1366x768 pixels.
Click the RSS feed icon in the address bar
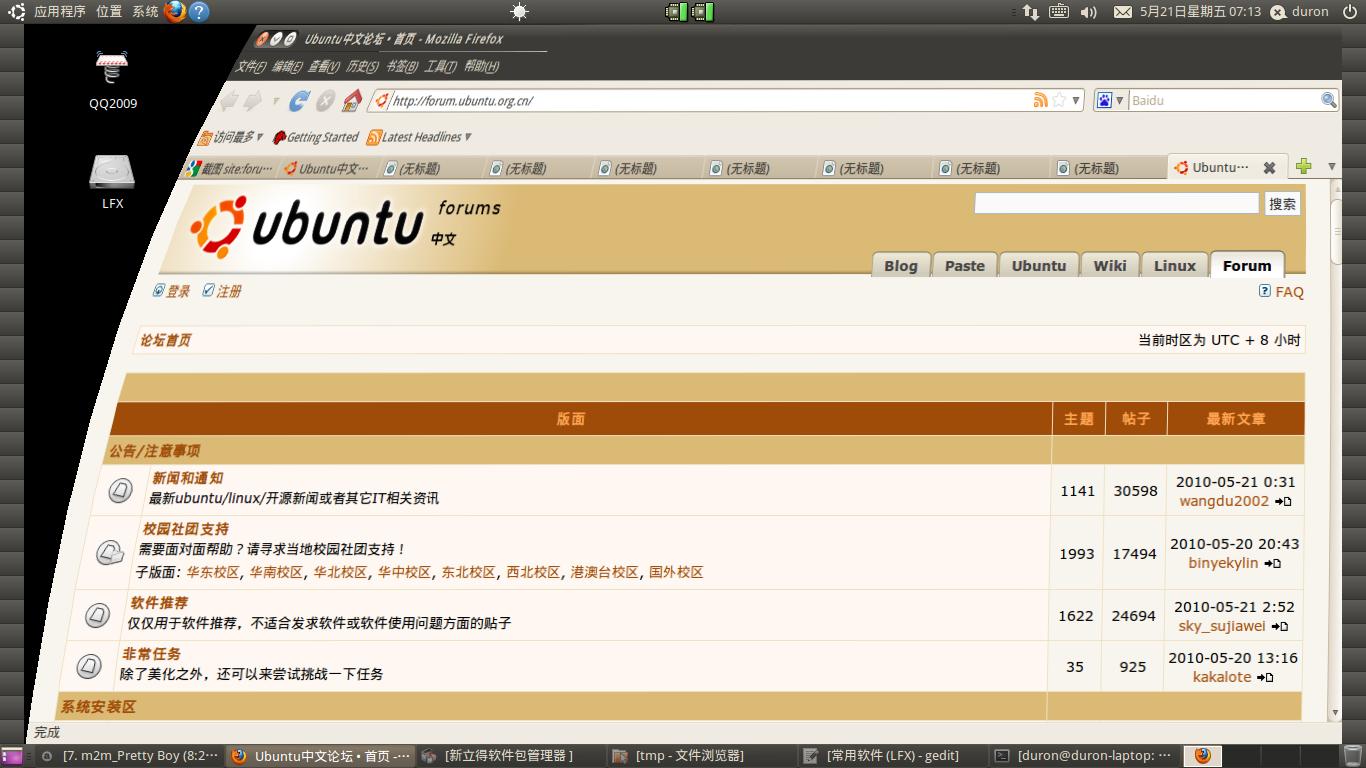pyautogui.click(x=1041, y=100)
